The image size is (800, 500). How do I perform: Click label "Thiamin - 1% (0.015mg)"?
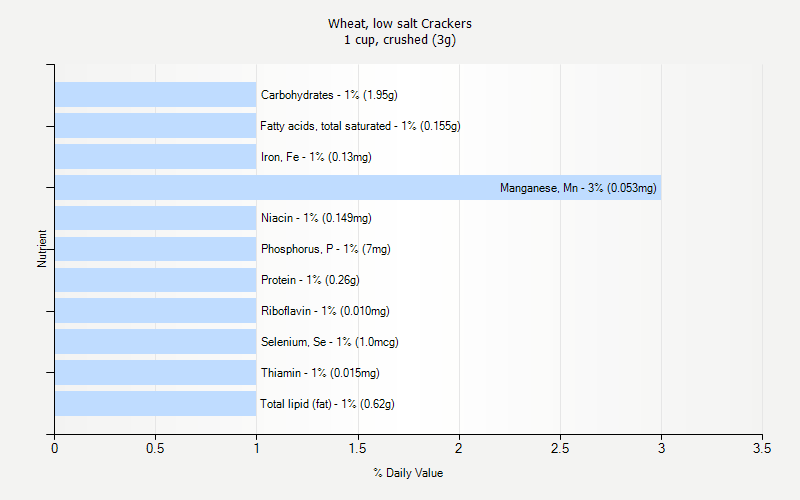[x=320, y=373]
